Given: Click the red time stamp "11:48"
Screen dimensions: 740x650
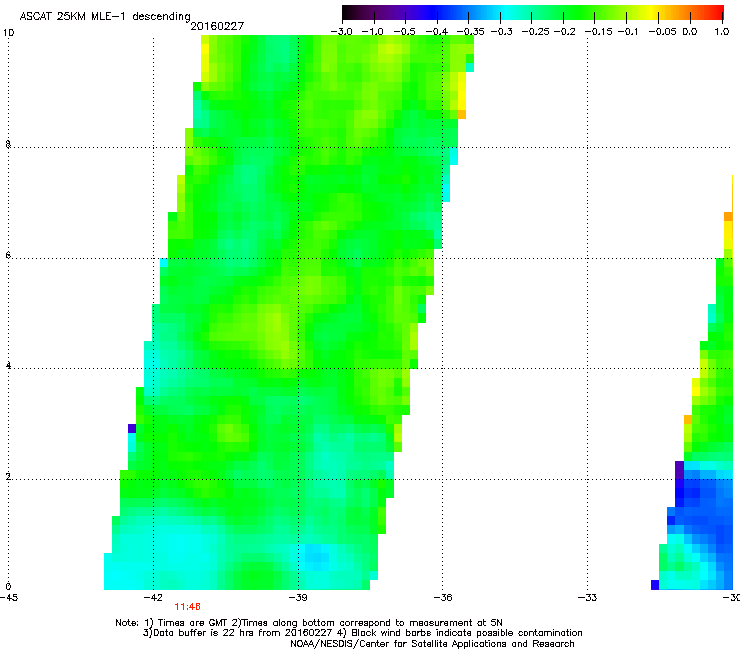Looking at the screenshot, I should click(187, 607).
